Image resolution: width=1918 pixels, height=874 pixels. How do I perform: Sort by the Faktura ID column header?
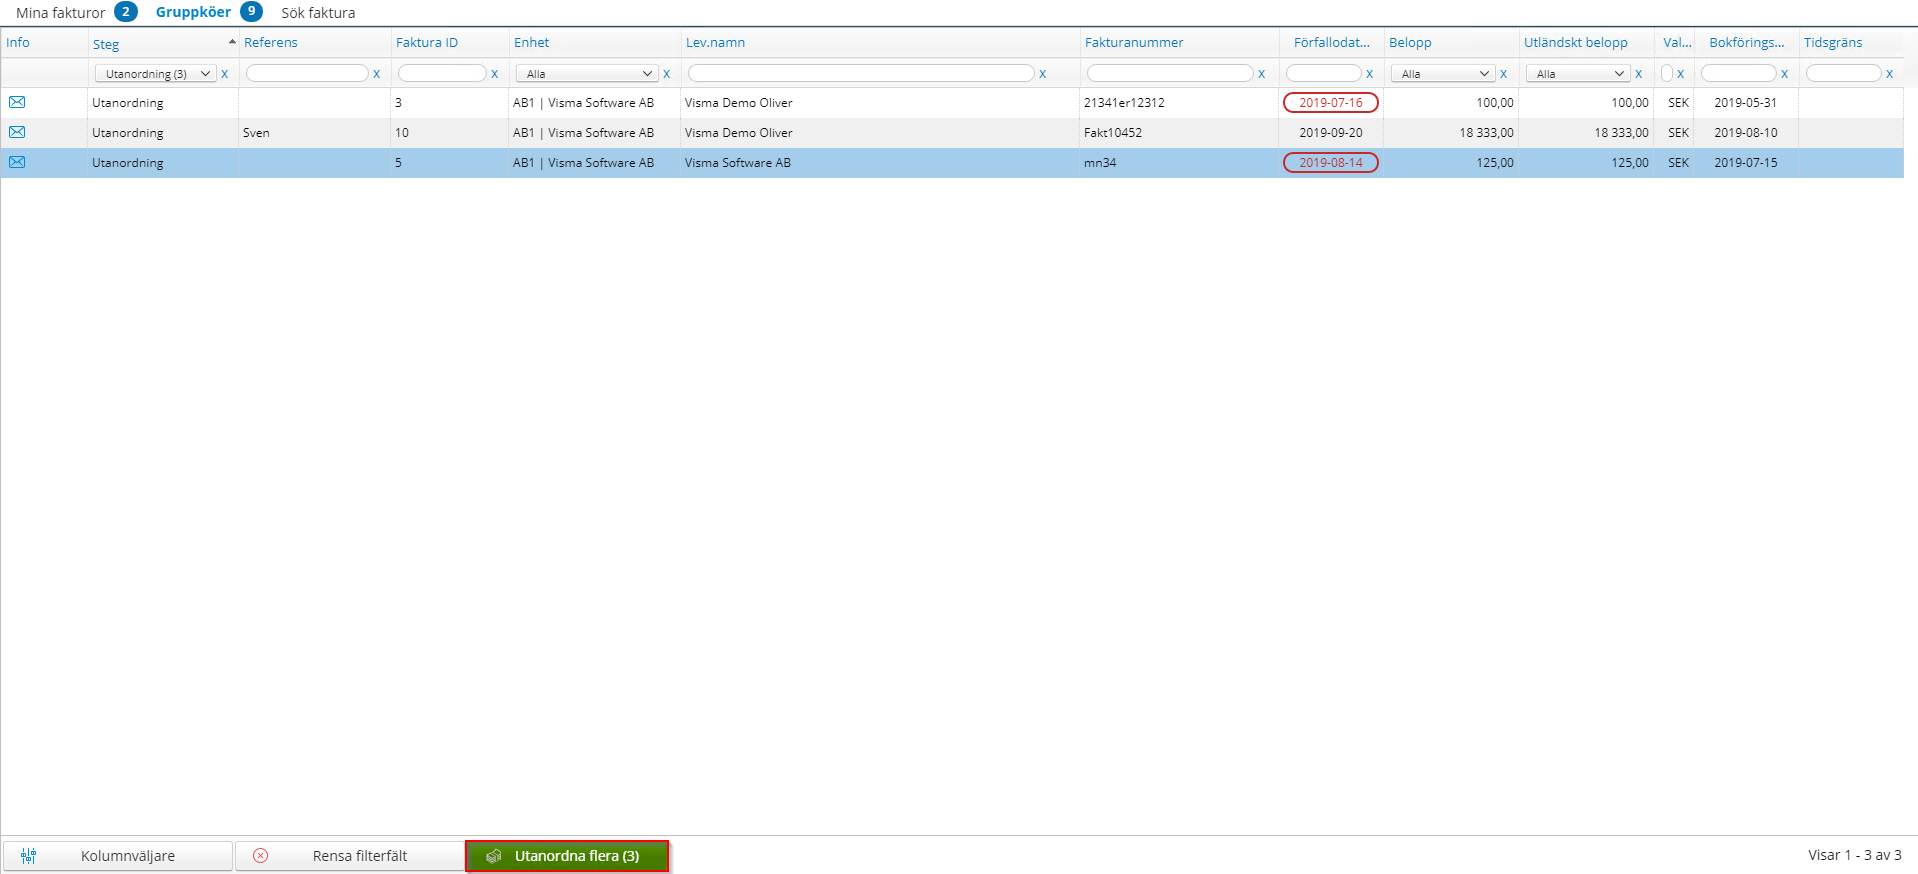(427, 42)
